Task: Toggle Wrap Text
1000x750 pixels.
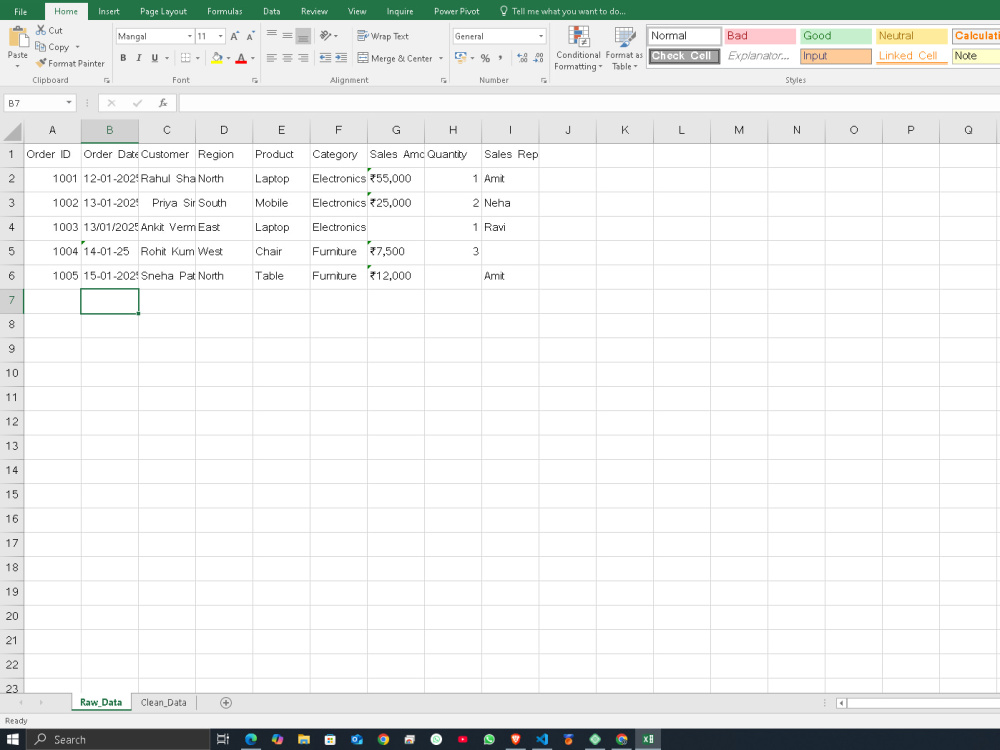Action: (383, 36)
